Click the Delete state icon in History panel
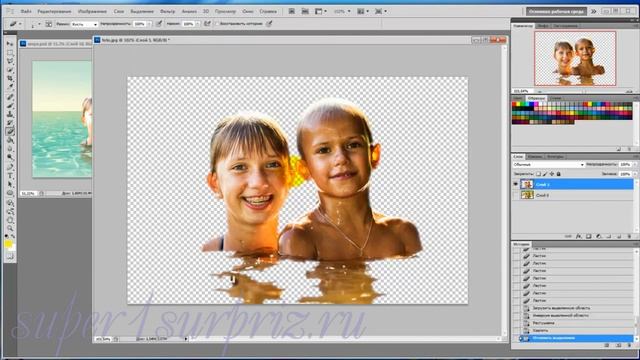Image resolution: width=640 pixels, height=360 pixels. click(x=629, y=345)
